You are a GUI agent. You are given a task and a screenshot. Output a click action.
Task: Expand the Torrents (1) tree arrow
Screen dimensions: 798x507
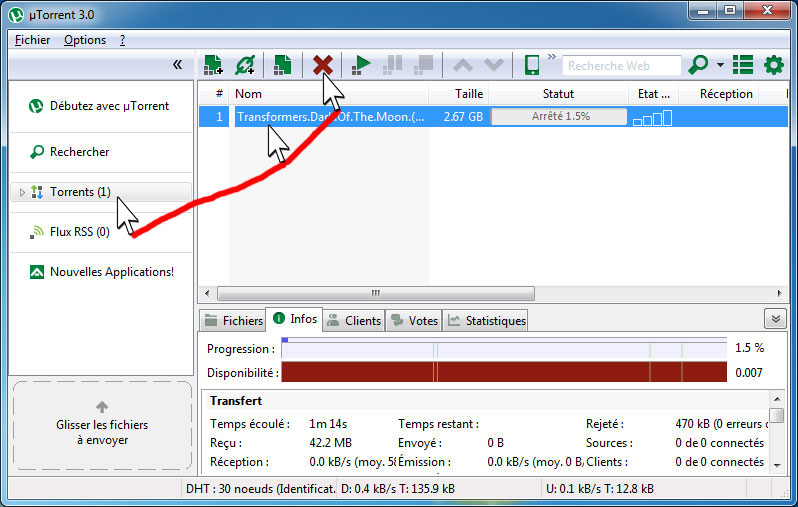pos(22,192)
